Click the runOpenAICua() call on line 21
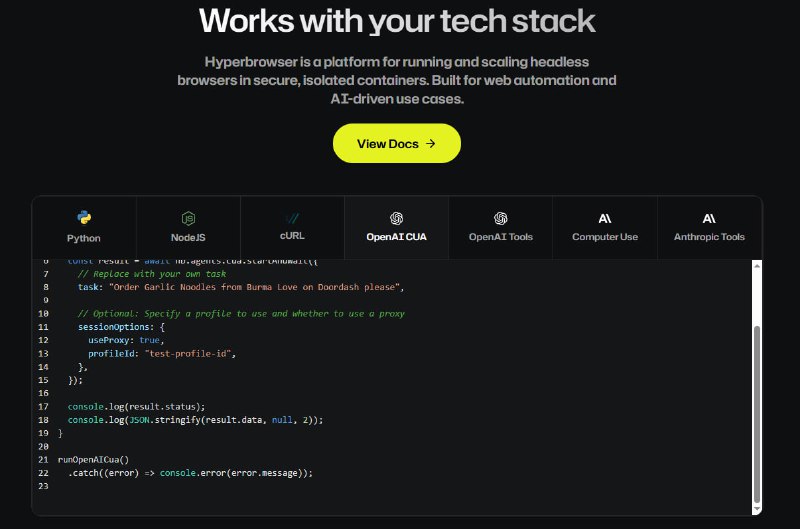The image size is (800, 529). point(93,459)
